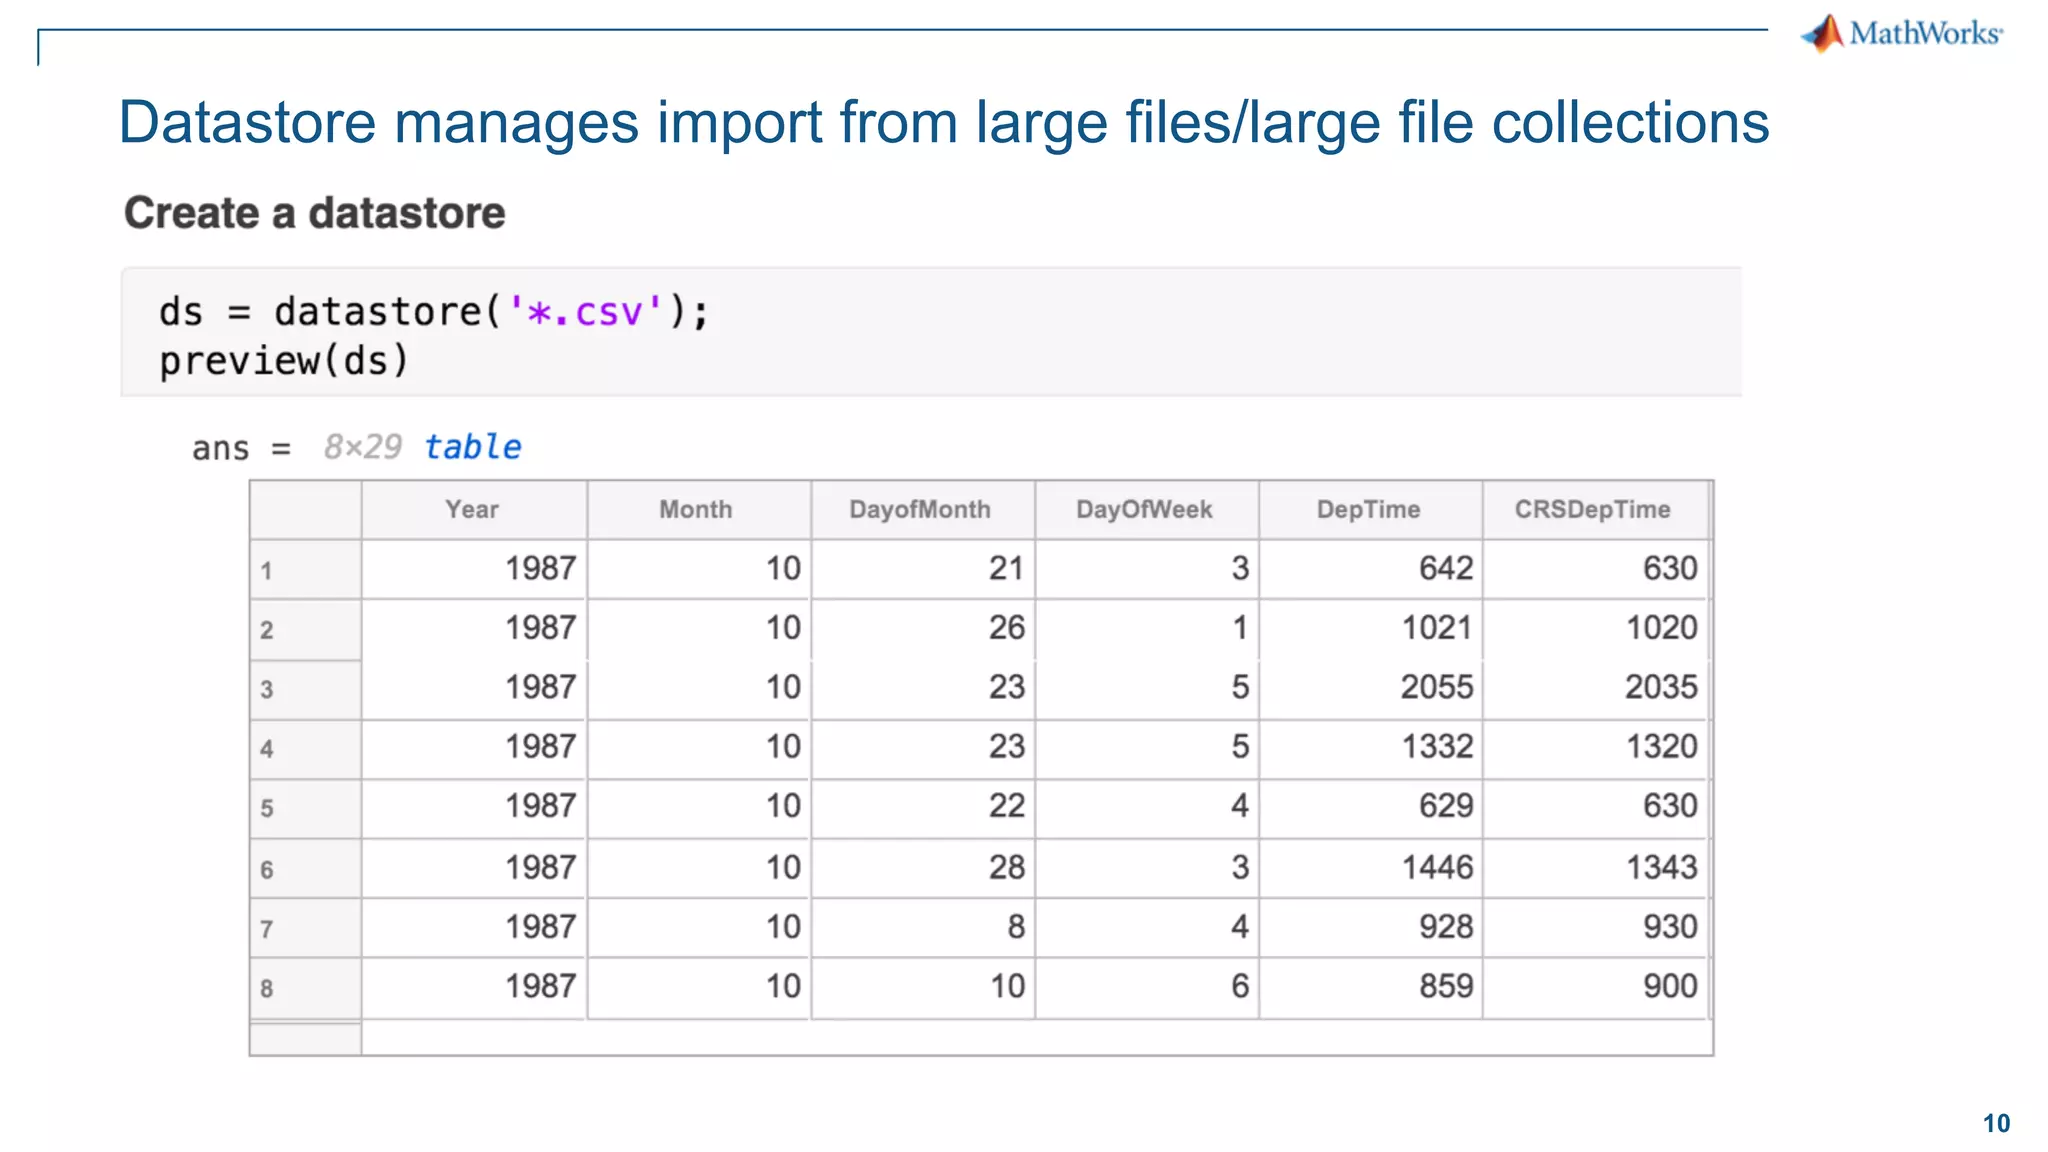2048x1152 pixels.
Task: Click the ds = datastore('*.csv'); code line
Action: 434,311
